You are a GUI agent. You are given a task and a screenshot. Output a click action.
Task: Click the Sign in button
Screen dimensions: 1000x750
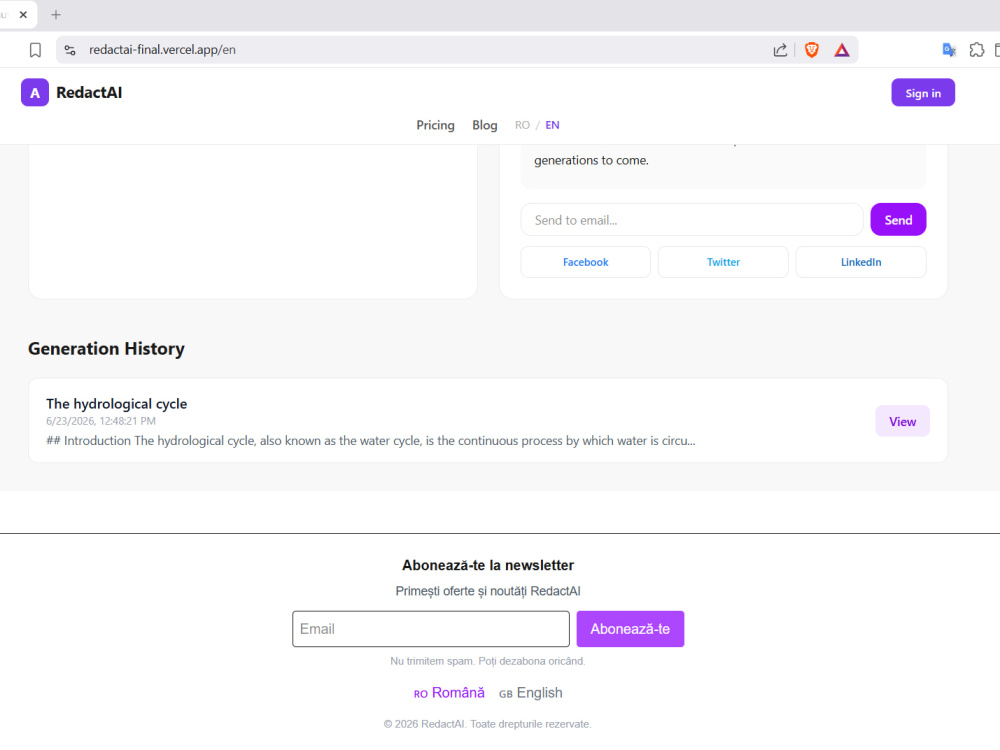tap(923, 92)
